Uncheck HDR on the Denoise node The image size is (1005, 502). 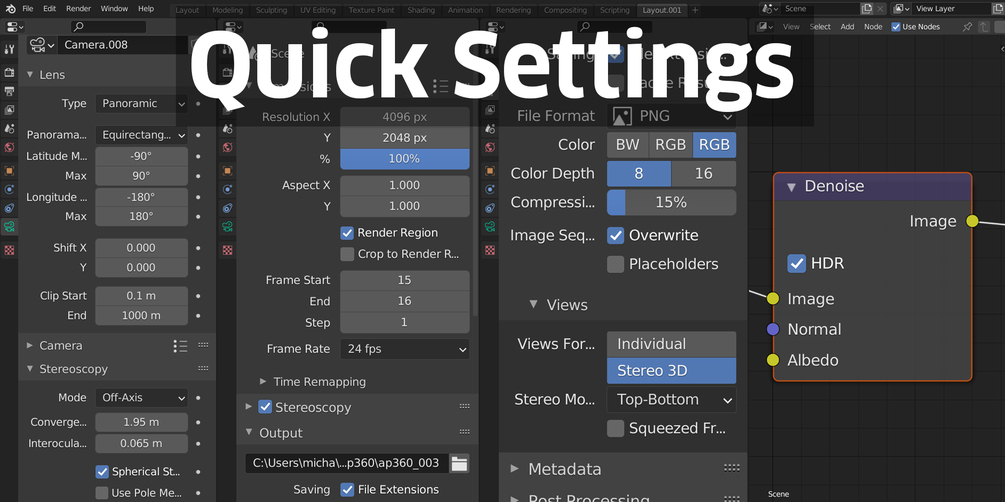coord(797,263)
